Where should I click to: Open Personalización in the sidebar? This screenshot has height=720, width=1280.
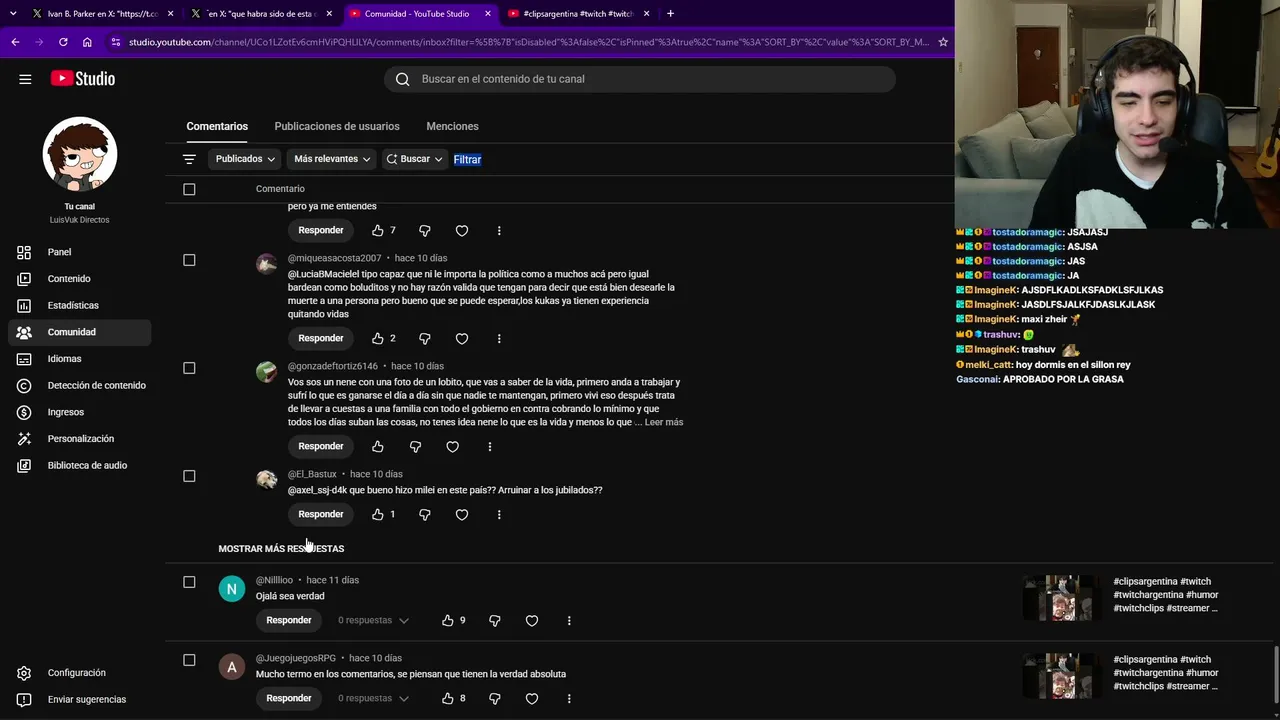[x=81, y=439]
